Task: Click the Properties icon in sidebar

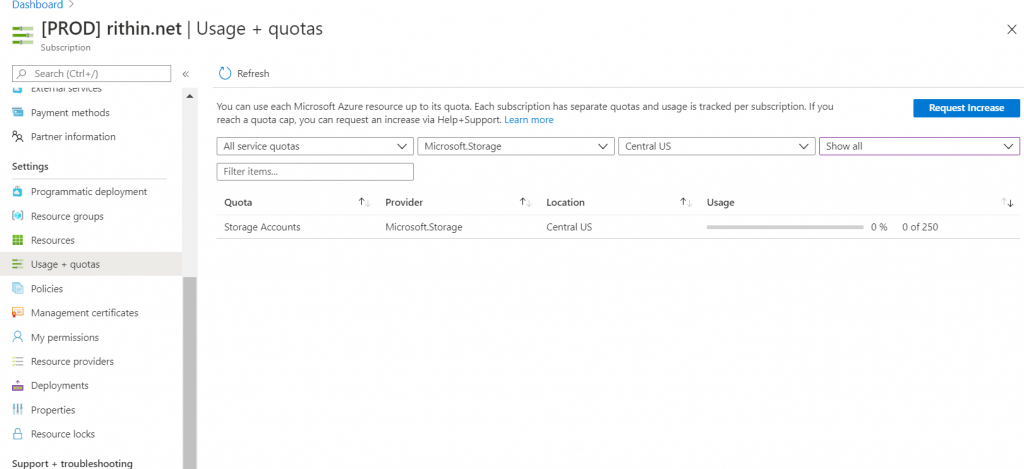Action: point(17,410)
